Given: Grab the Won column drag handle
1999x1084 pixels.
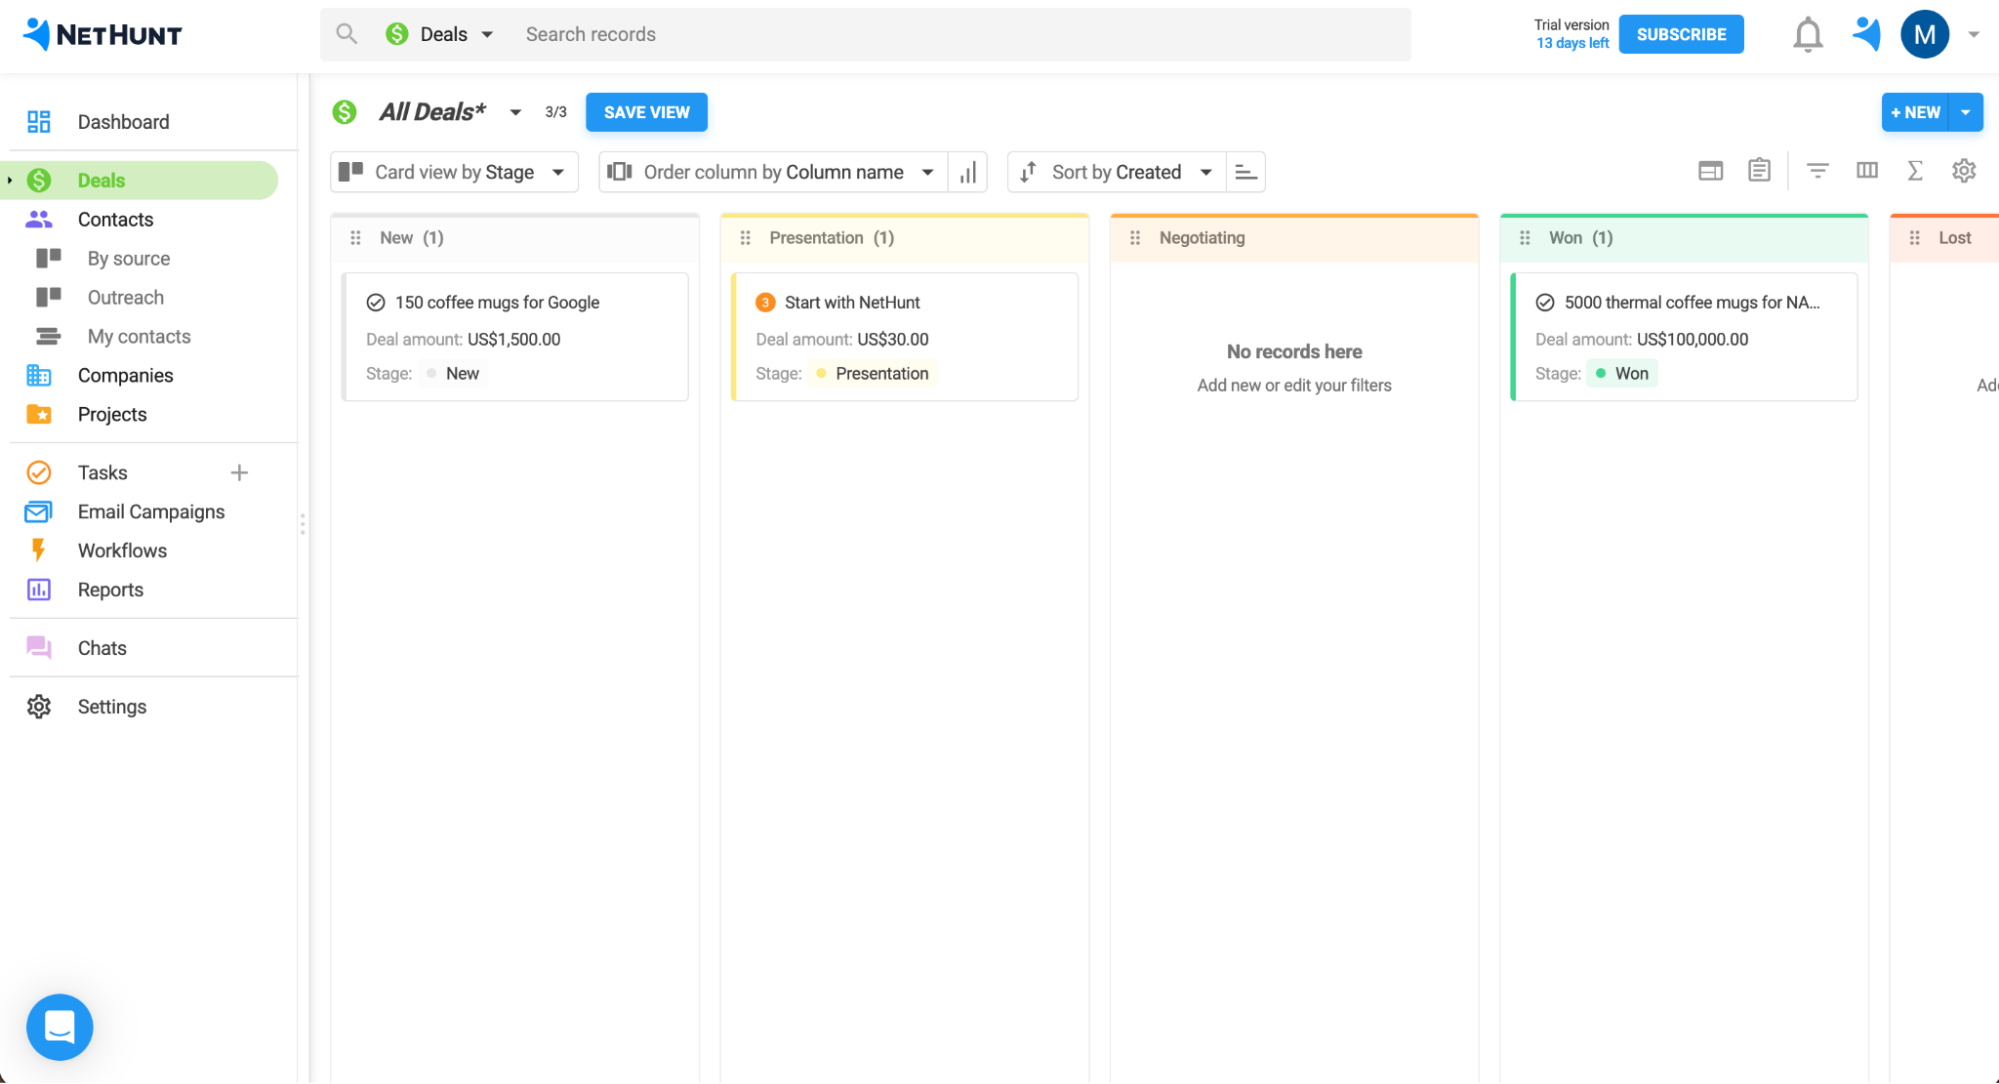Looking at the screenshot, I should [1525, 238].
